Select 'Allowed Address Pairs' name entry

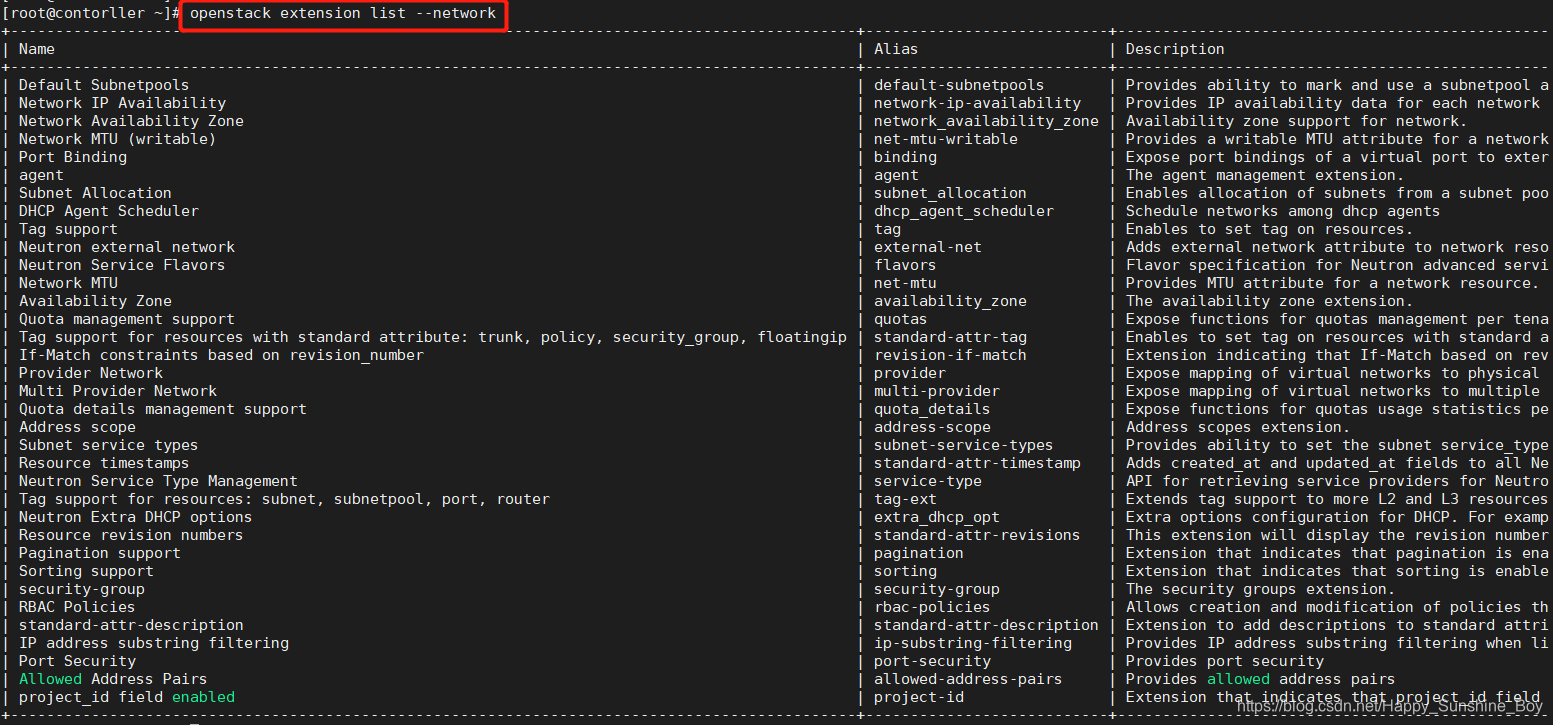coord(113,679)
